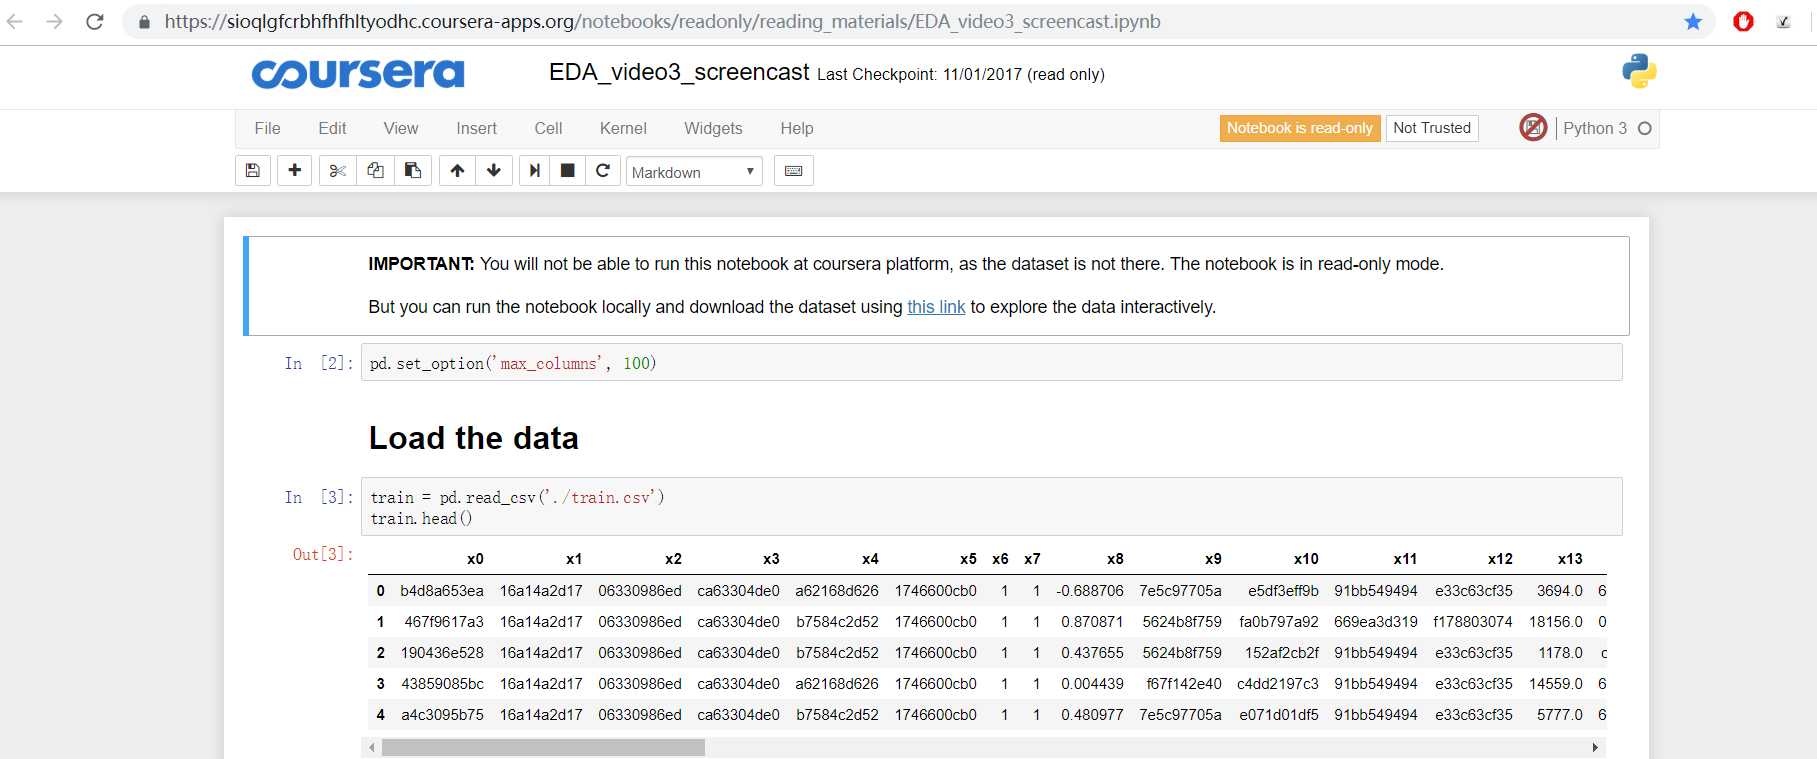Click the Python 3 kernel name
The image size is (1817, 759).
[1595, 128]
